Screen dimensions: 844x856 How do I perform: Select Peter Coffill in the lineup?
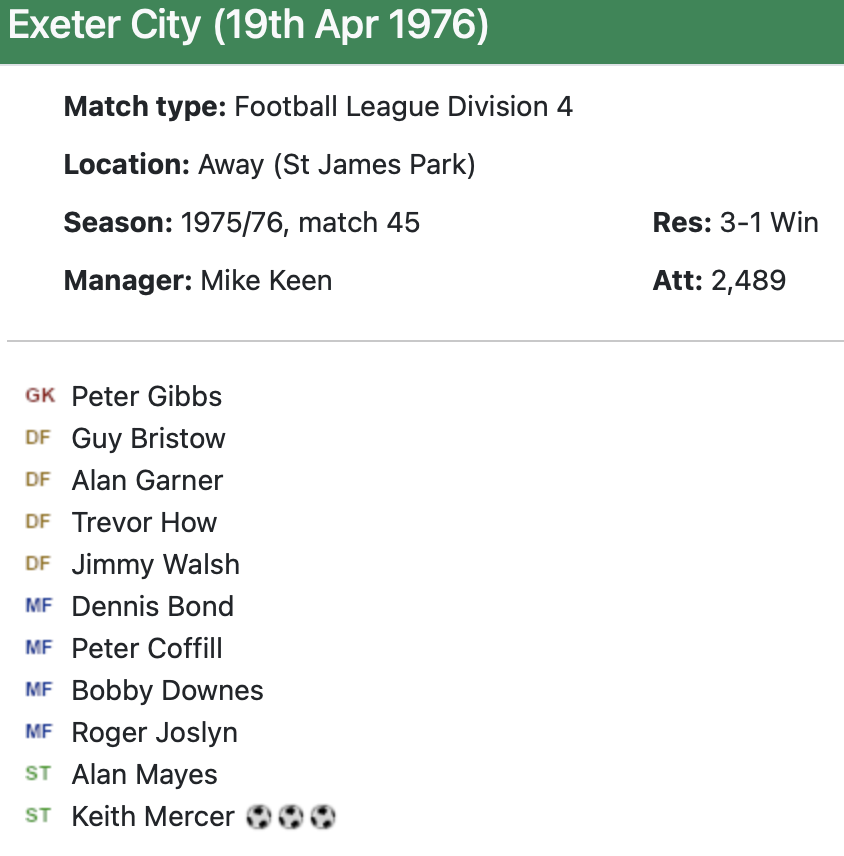click(147, 648)
